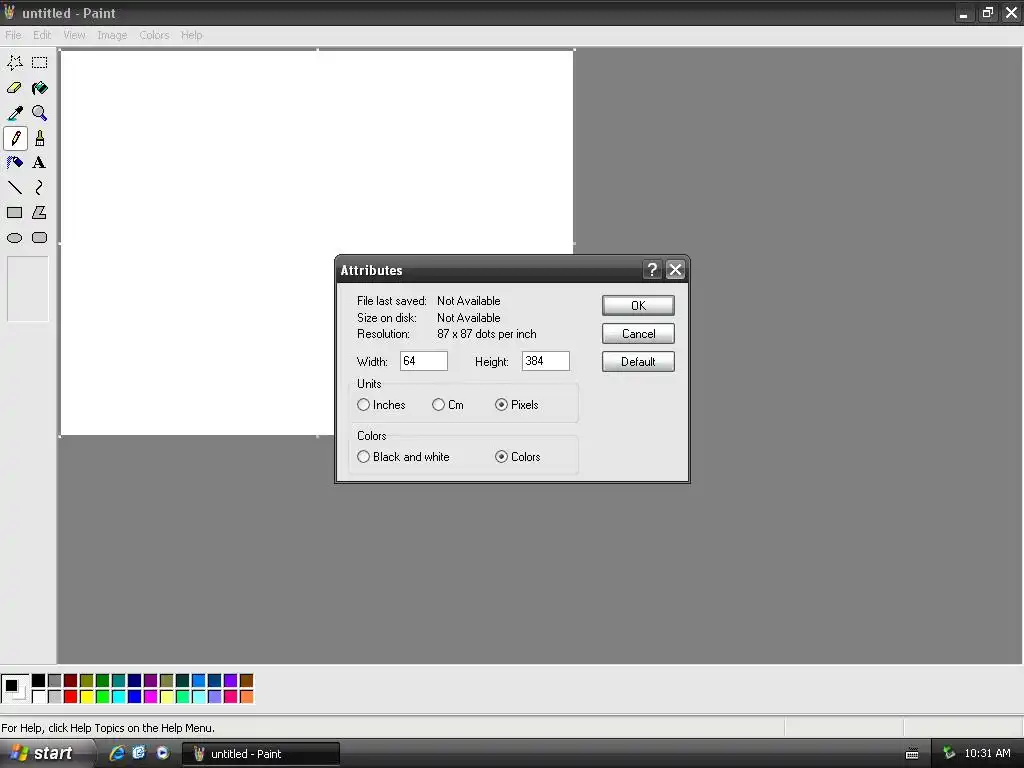Pick the bright green swatch
The width and height of the screenshot is (1024, 768).
(103, 697)
